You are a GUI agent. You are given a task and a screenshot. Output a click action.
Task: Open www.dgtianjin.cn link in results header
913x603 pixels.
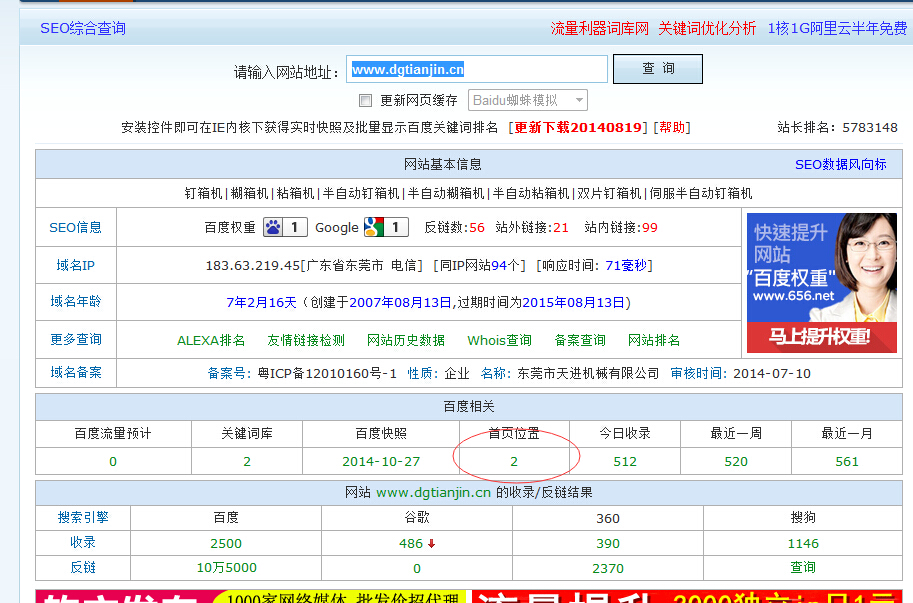(433, 492)
